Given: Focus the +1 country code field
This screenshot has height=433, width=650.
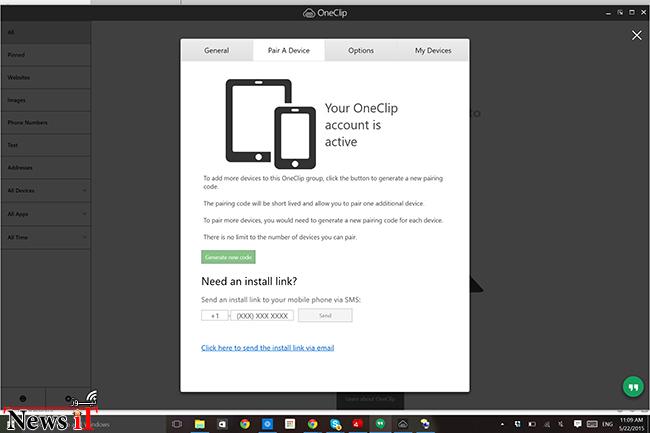Looking at the screenshot, I should (214, 316).
